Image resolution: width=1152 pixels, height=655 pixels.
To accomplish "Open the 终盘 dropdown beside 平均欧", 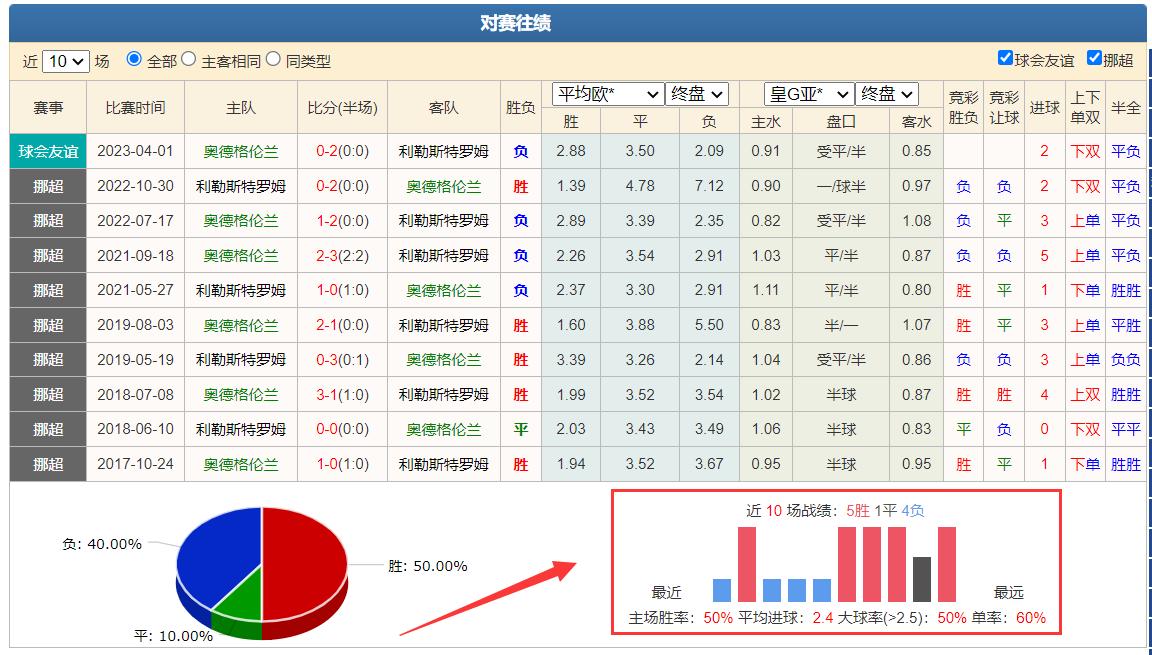I will click(x=697, y=94).
